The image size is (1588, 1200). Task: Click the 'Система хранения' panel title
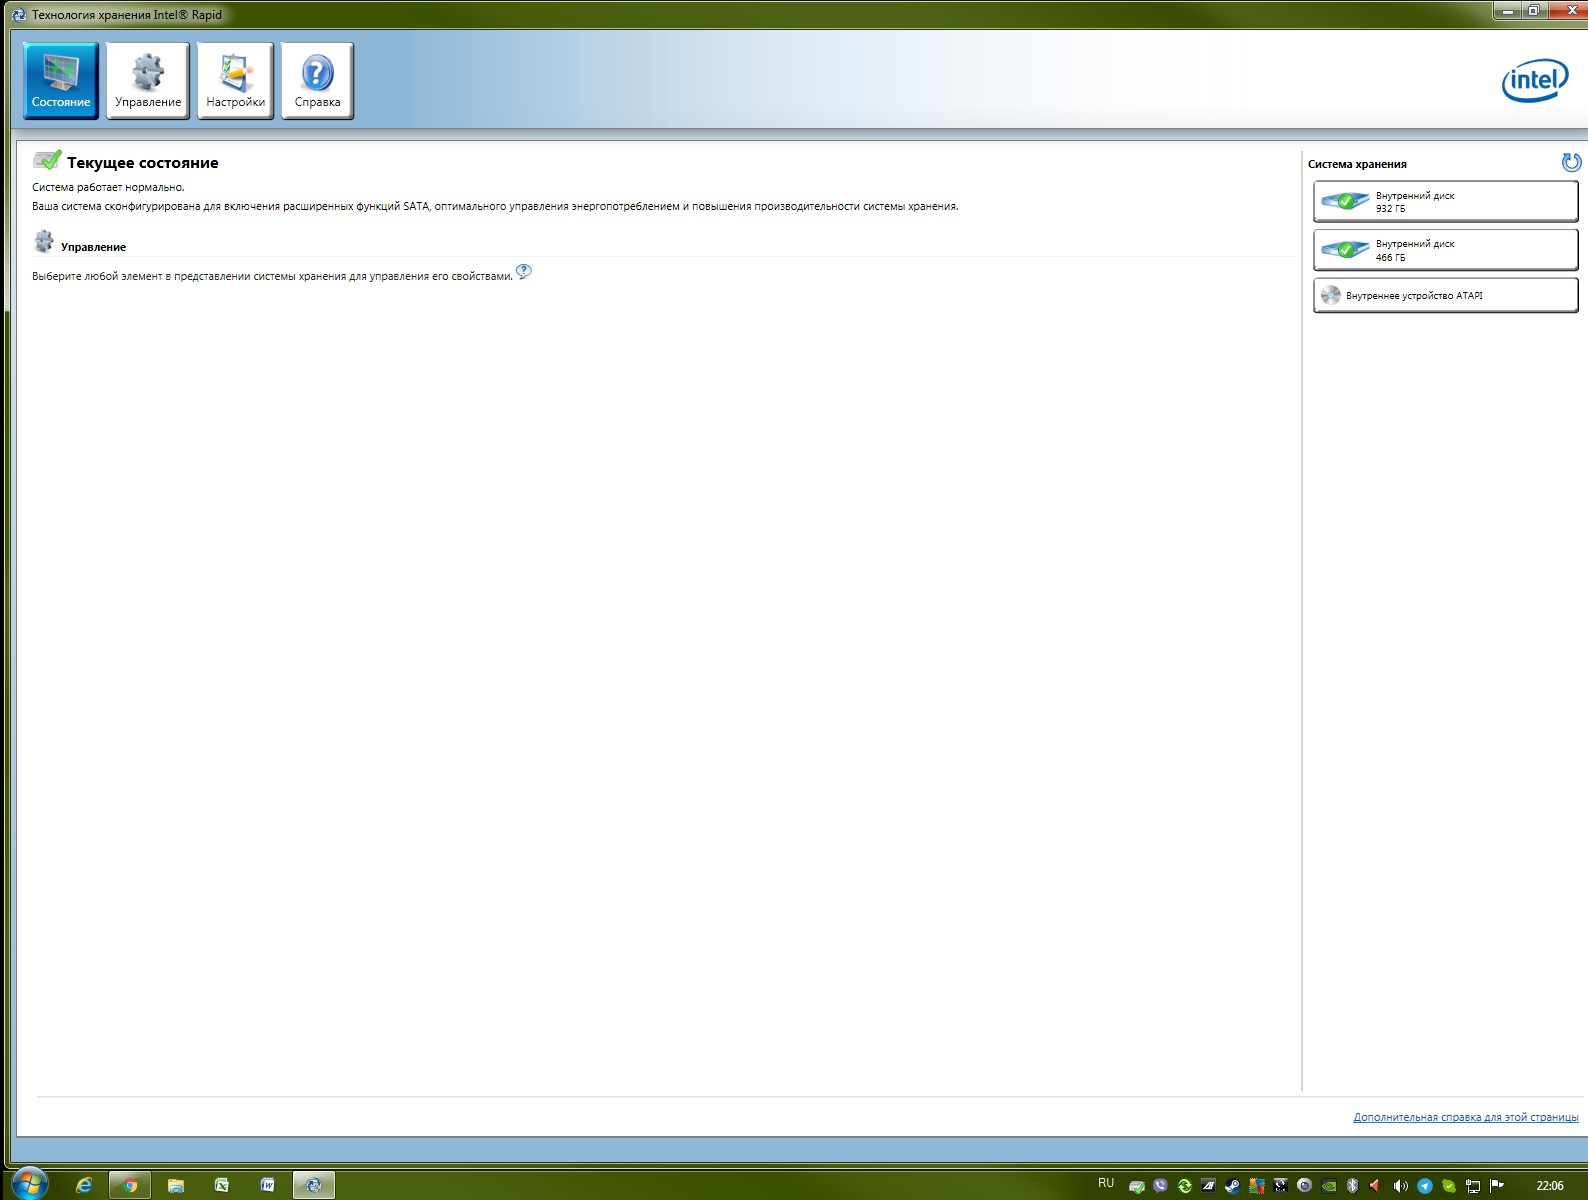pyautogui.click(x=1357, y=164)
